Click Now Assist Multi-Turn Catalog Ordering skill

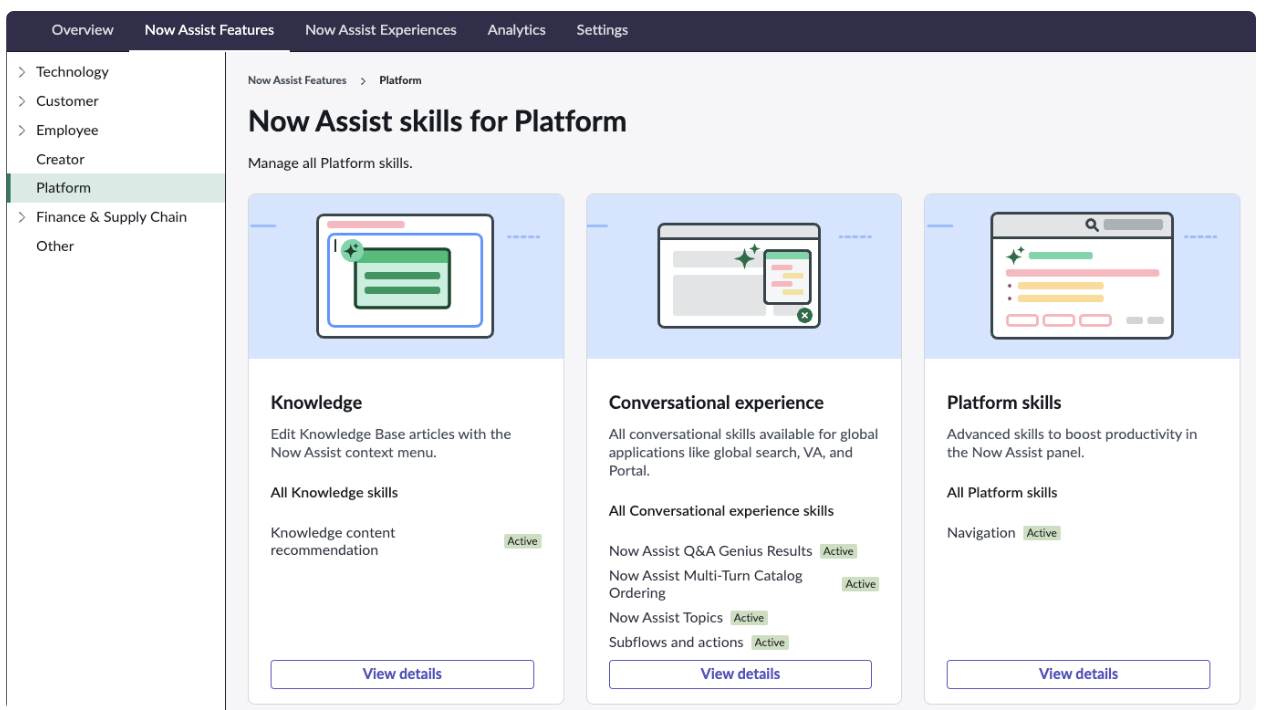706,584
